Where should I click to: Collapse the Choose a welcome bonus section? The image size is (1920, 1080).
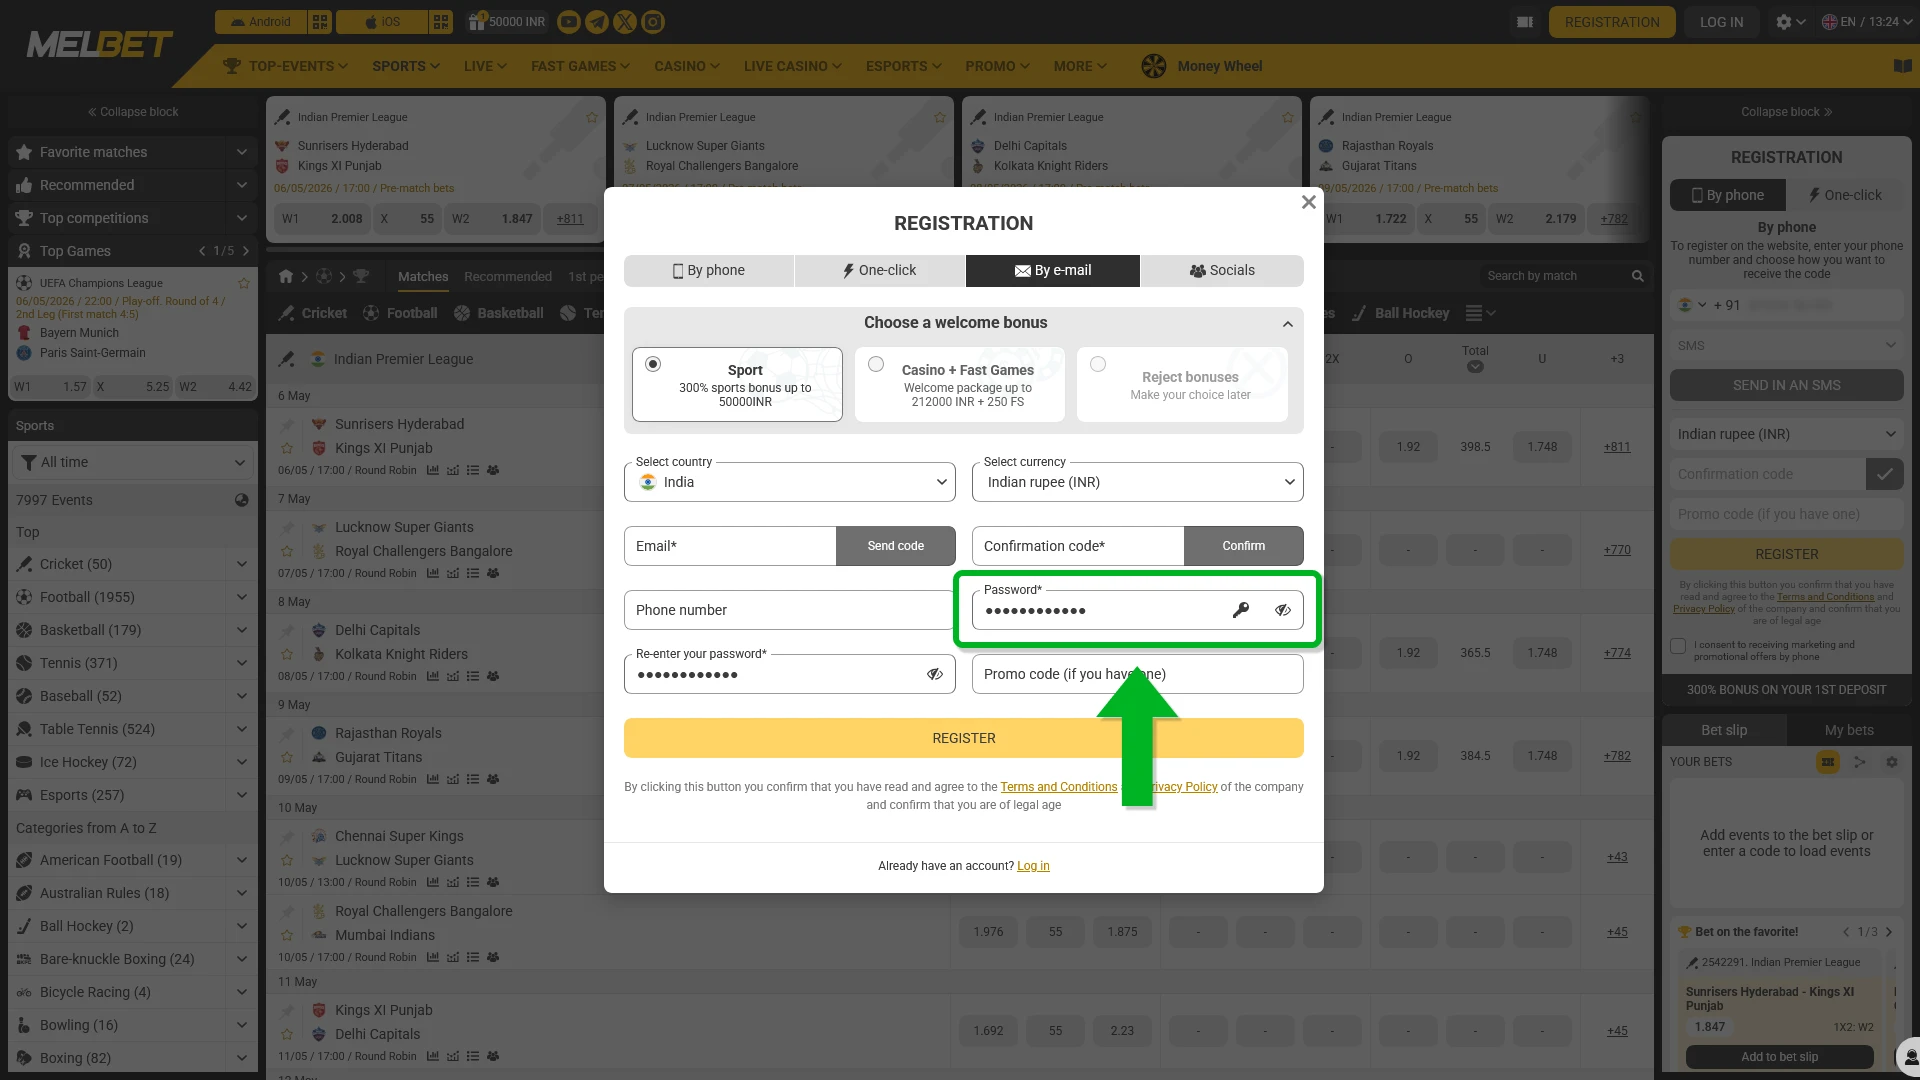click(1288, 324)
